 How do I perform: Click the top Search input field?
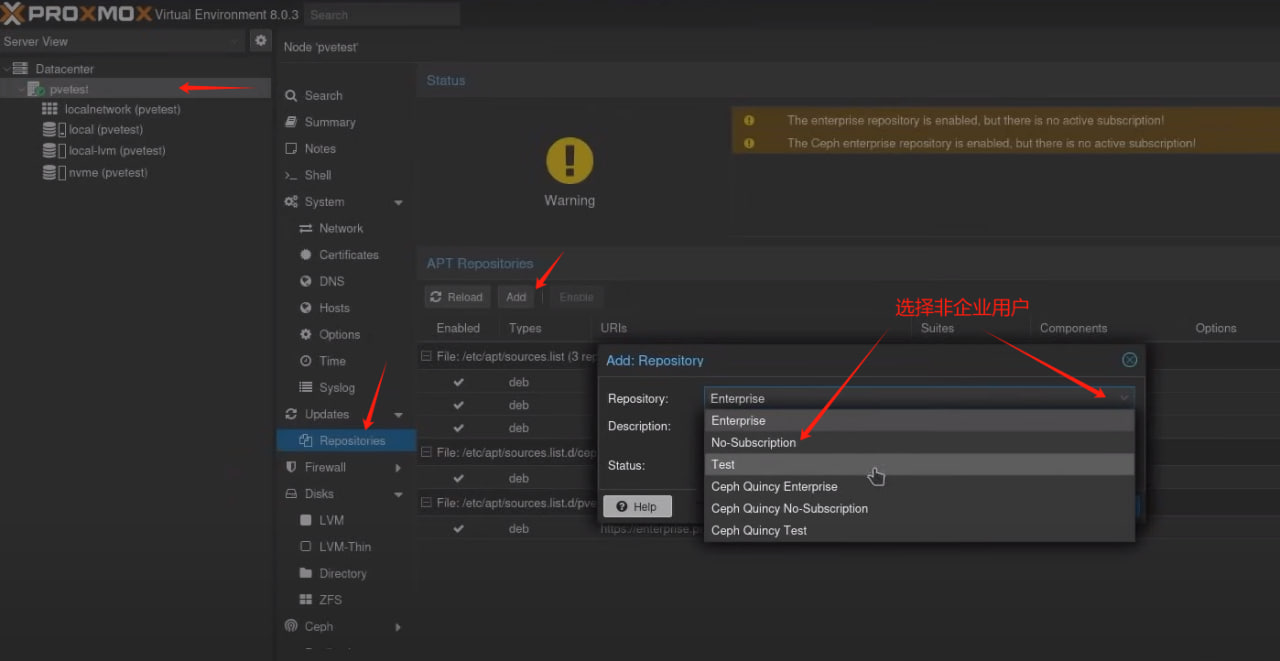(380, 15)
